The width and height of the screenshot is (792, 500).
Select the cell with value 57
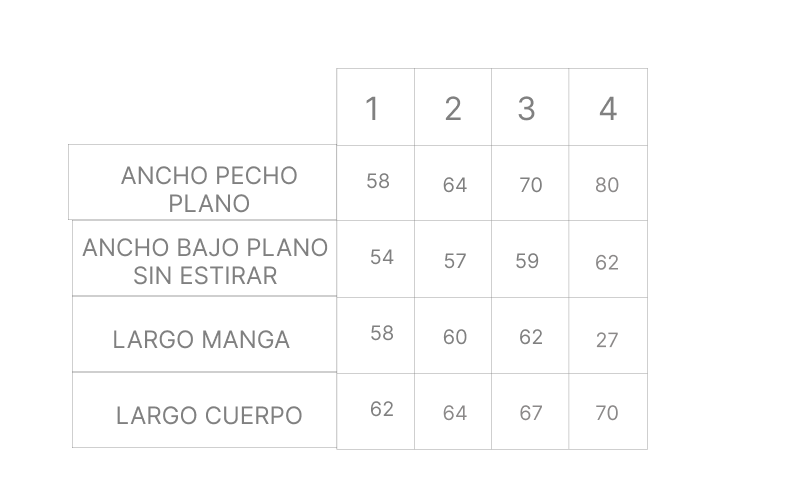(x=455, y=261)
